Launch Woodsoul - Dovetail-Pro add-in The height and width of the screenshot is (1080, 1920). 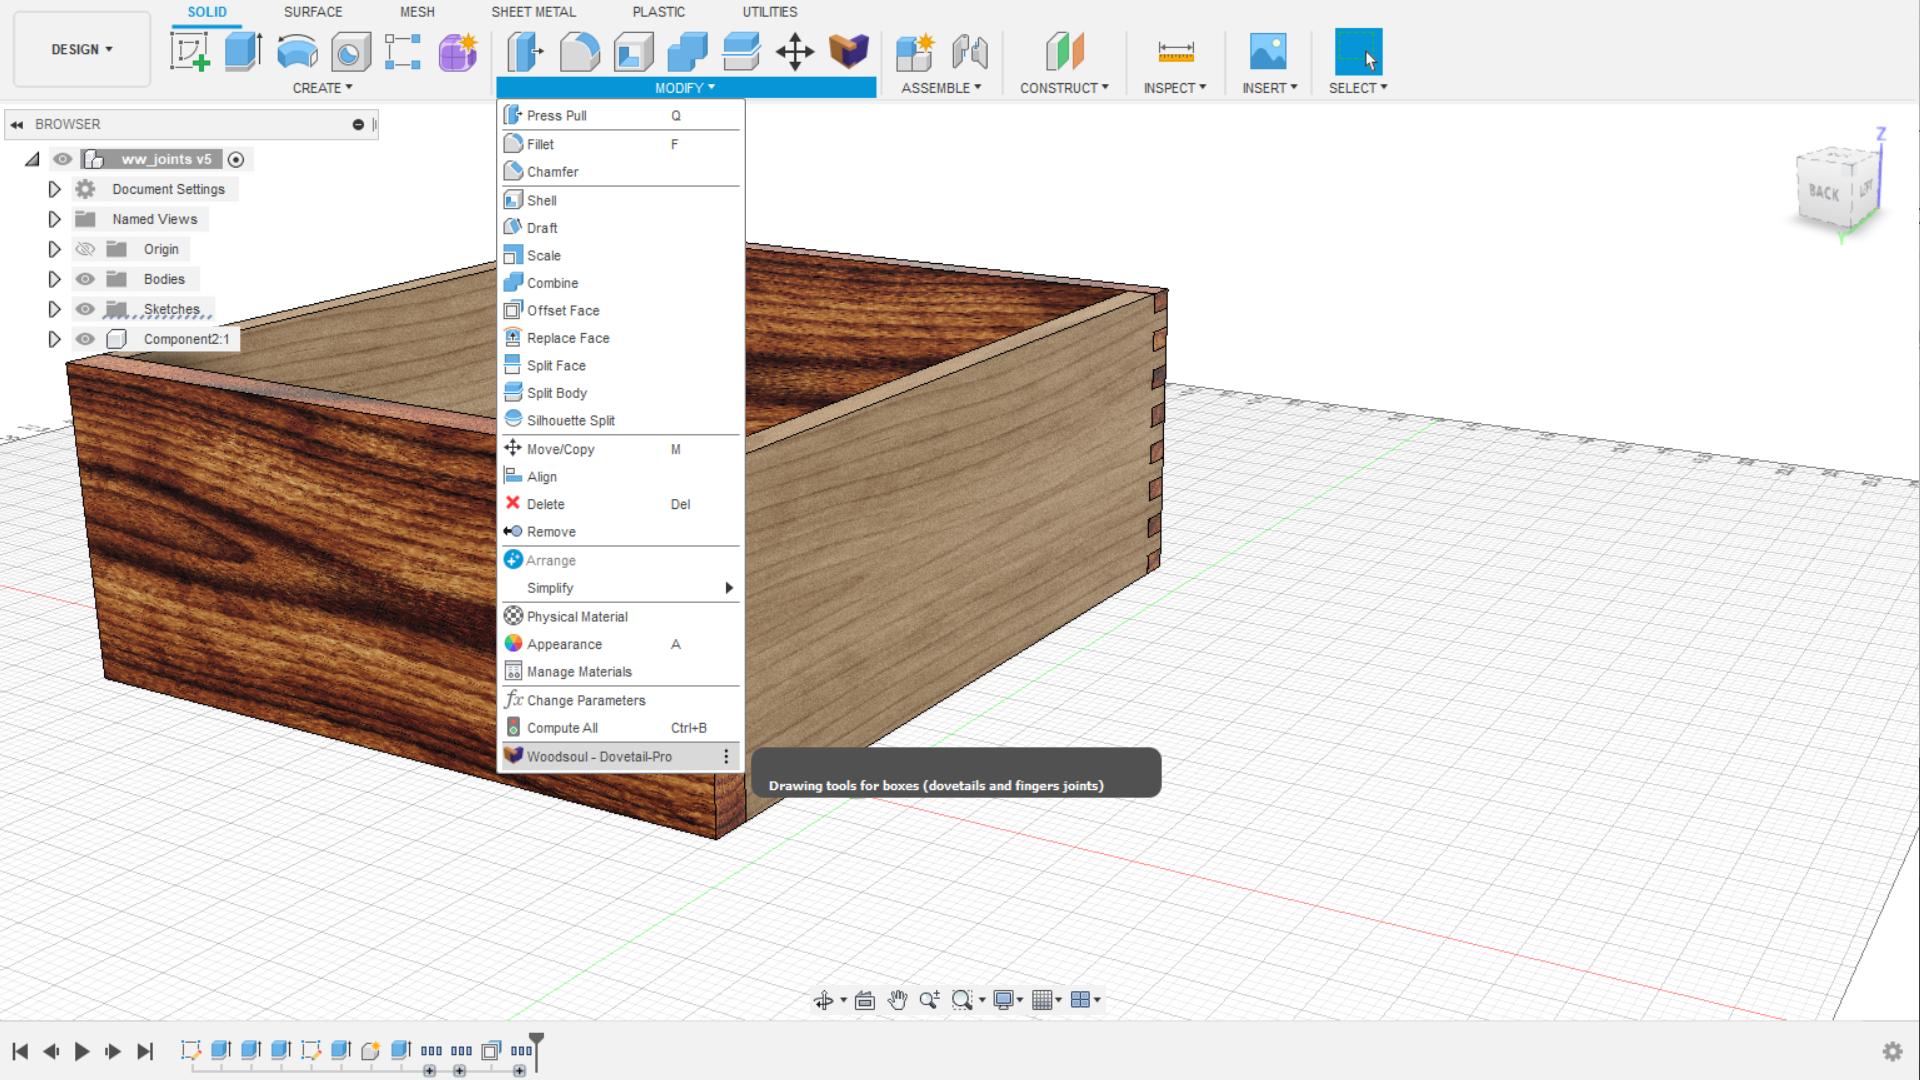click(x=600, y=757)
